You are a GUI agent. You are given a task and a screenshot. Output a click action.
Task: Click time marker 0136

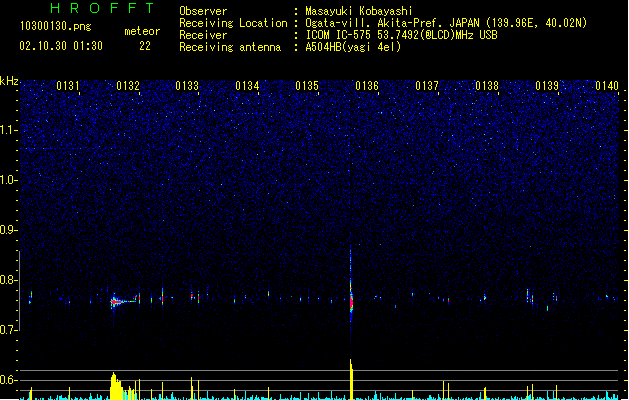tap(367, 85)
